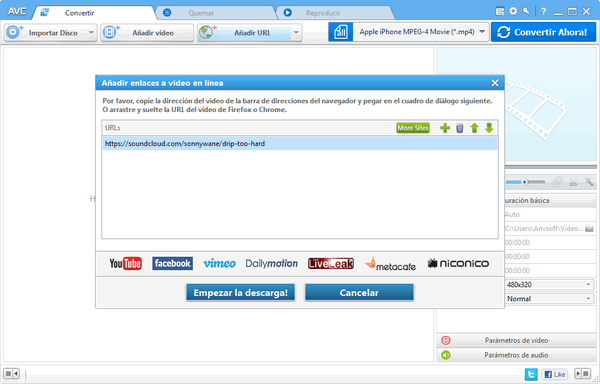Click the green plus add URL icon
600x384 pixels.
[445, 128]
